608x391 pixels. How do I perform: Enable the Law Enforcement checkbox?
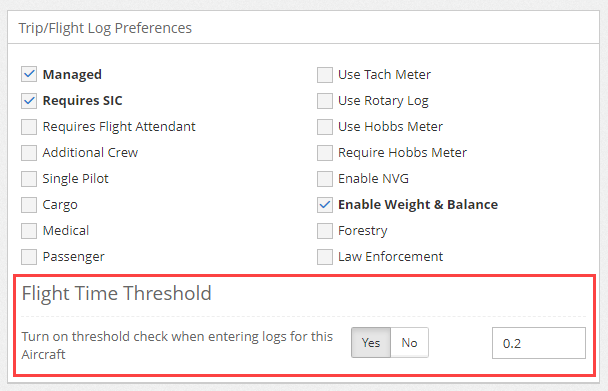click(325, 256)
